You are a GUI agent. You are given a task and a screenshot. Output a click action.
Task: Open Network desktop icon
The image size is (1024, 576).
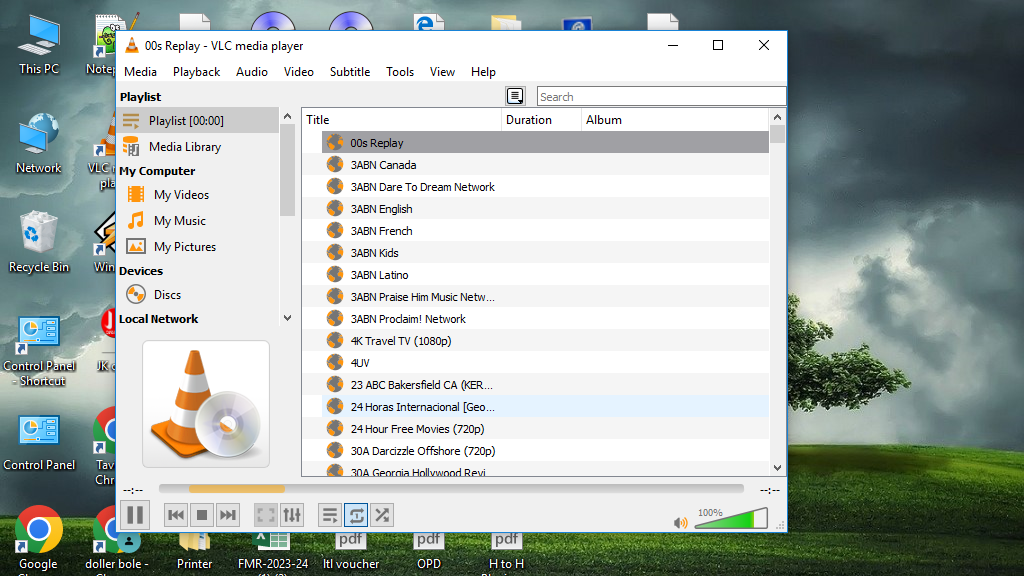coord(39,144)
